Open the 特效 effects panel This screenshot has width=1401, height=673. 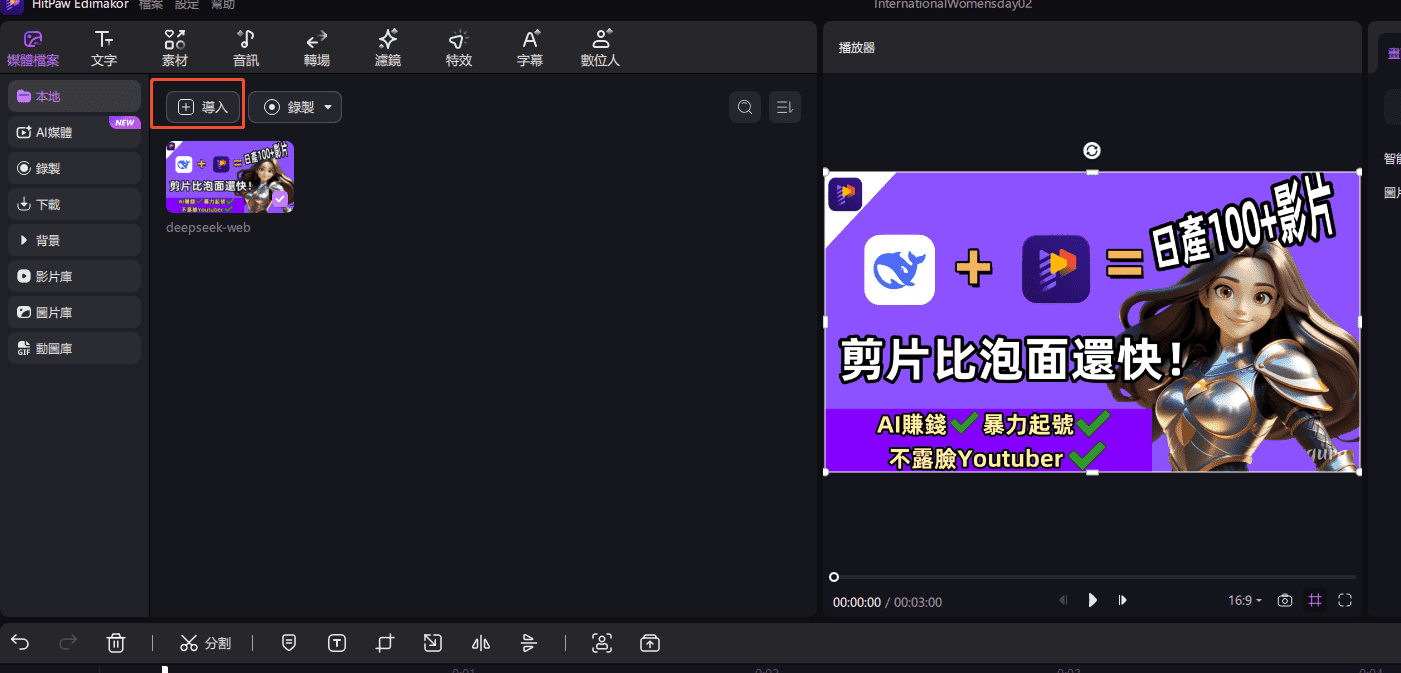coord(458,47)
